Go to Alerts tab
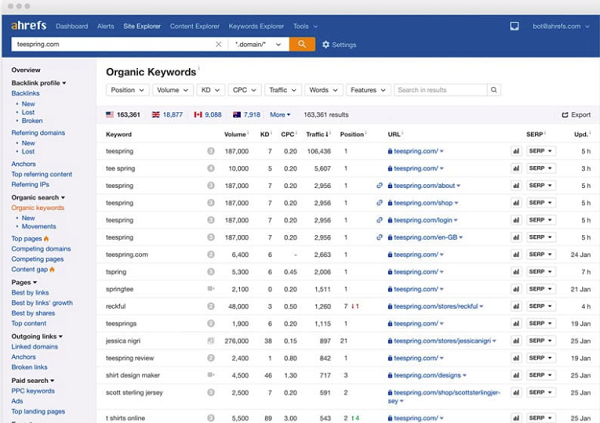 (106, 26)
